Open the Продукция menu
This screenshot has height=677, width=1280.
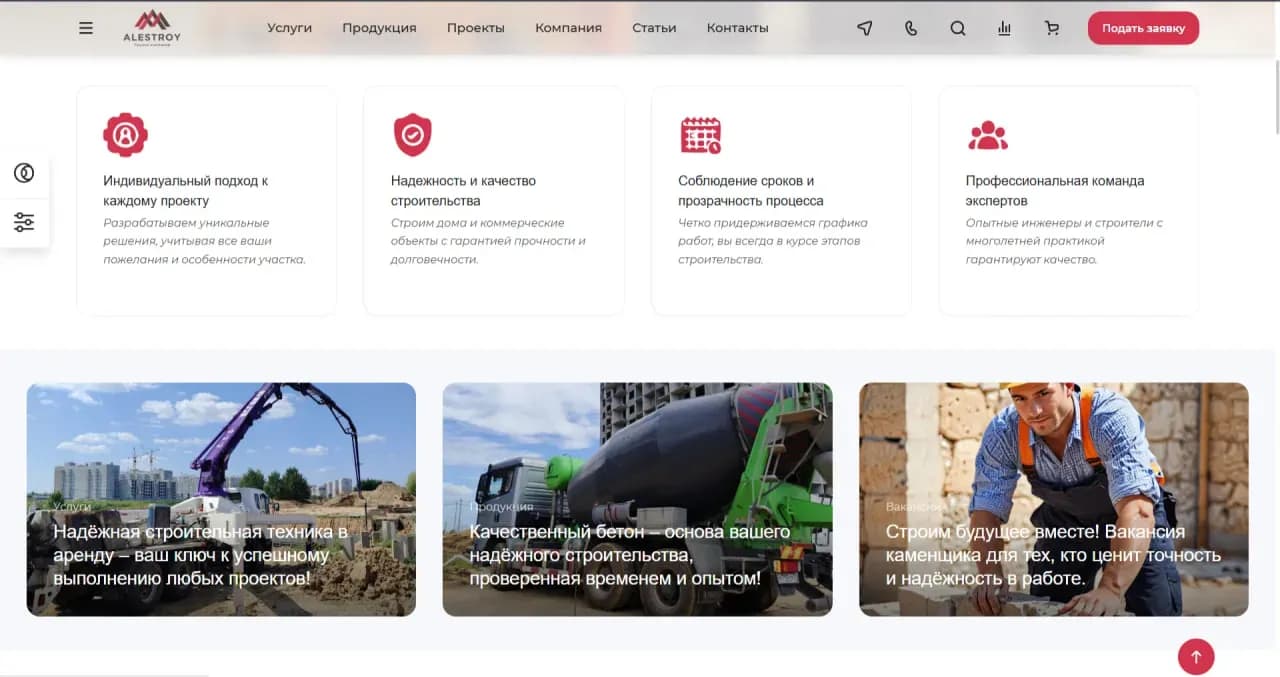click(379, 28)
